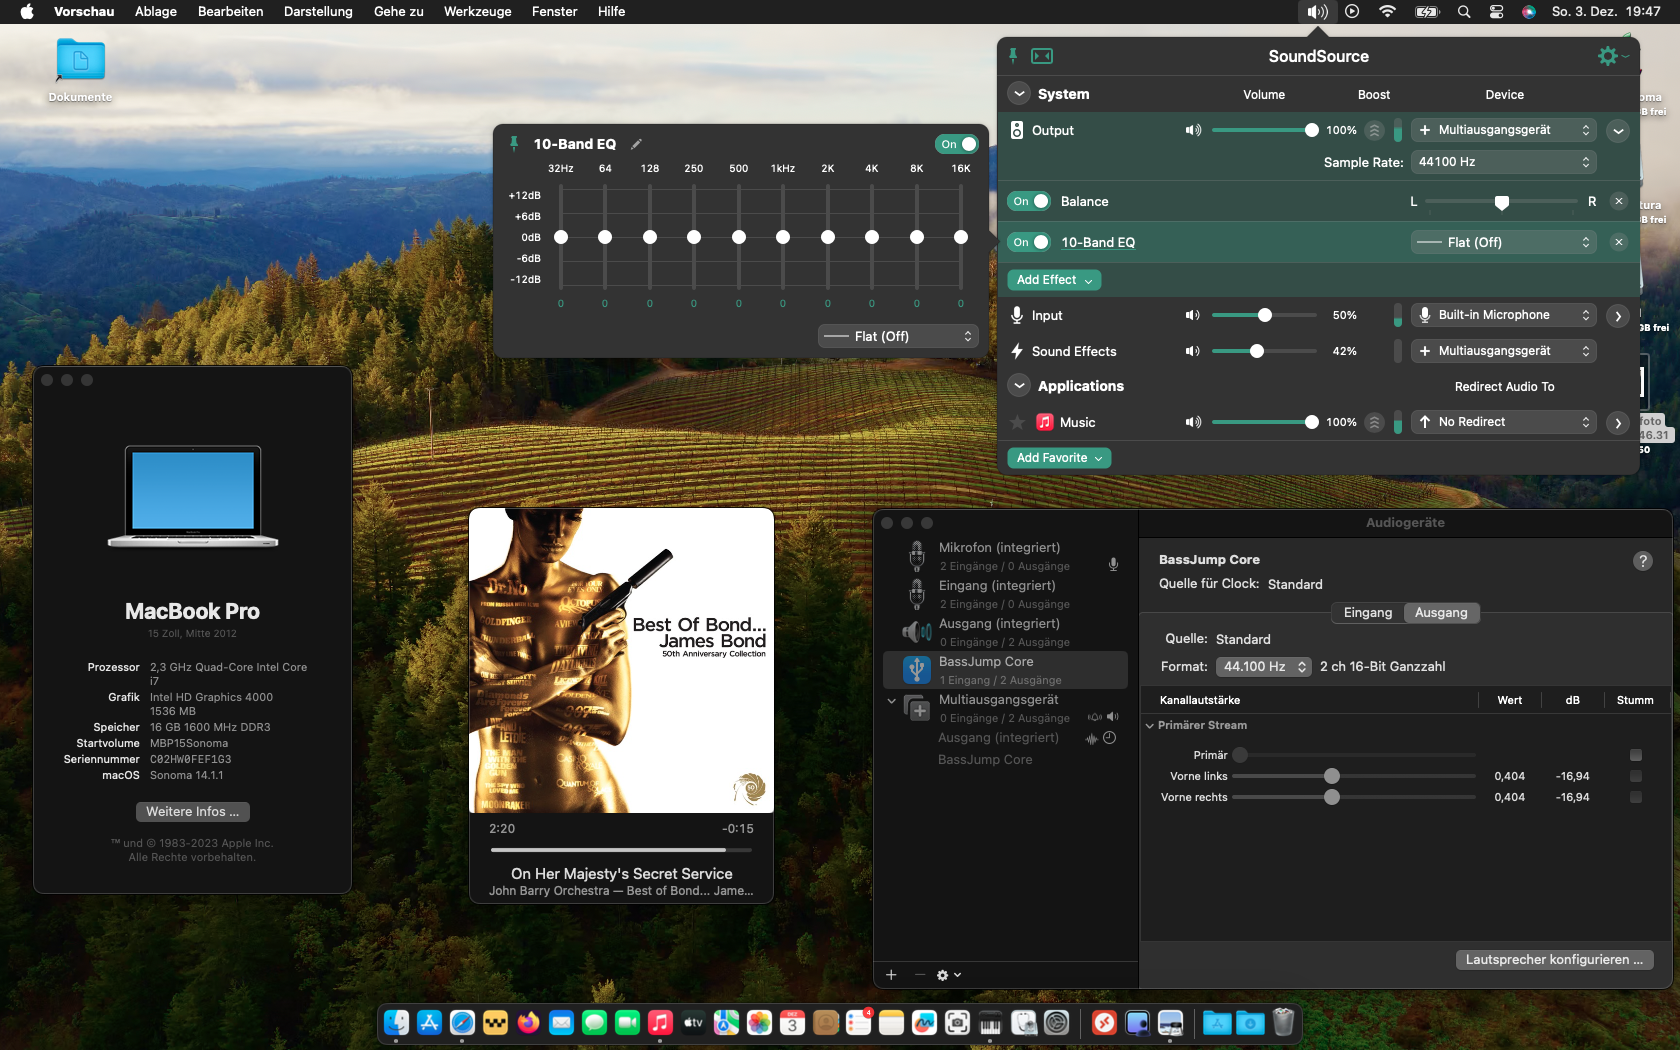Switch off the EQ popover On toggle

coord(957,144)
